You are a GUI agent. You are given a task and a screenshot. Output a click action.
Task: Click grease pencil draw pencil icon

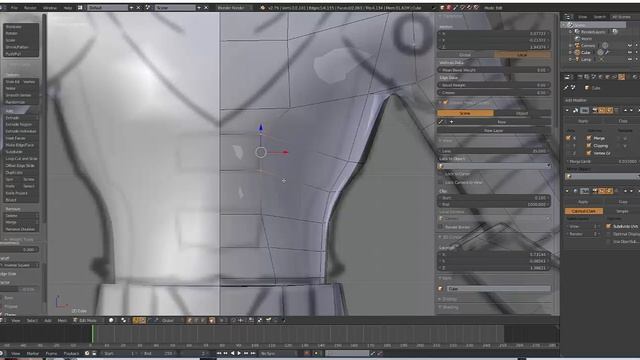441,122
